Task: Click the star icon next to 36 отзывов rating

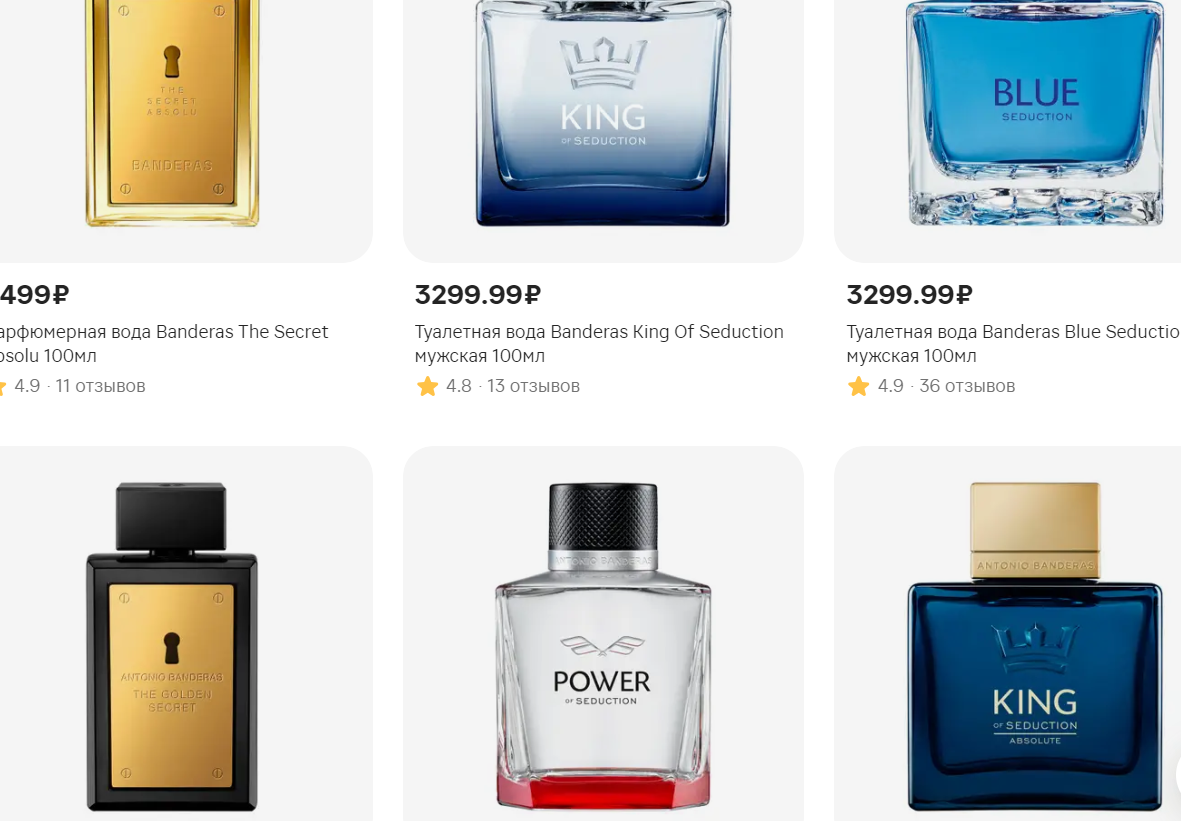Action: coord(859,386)
